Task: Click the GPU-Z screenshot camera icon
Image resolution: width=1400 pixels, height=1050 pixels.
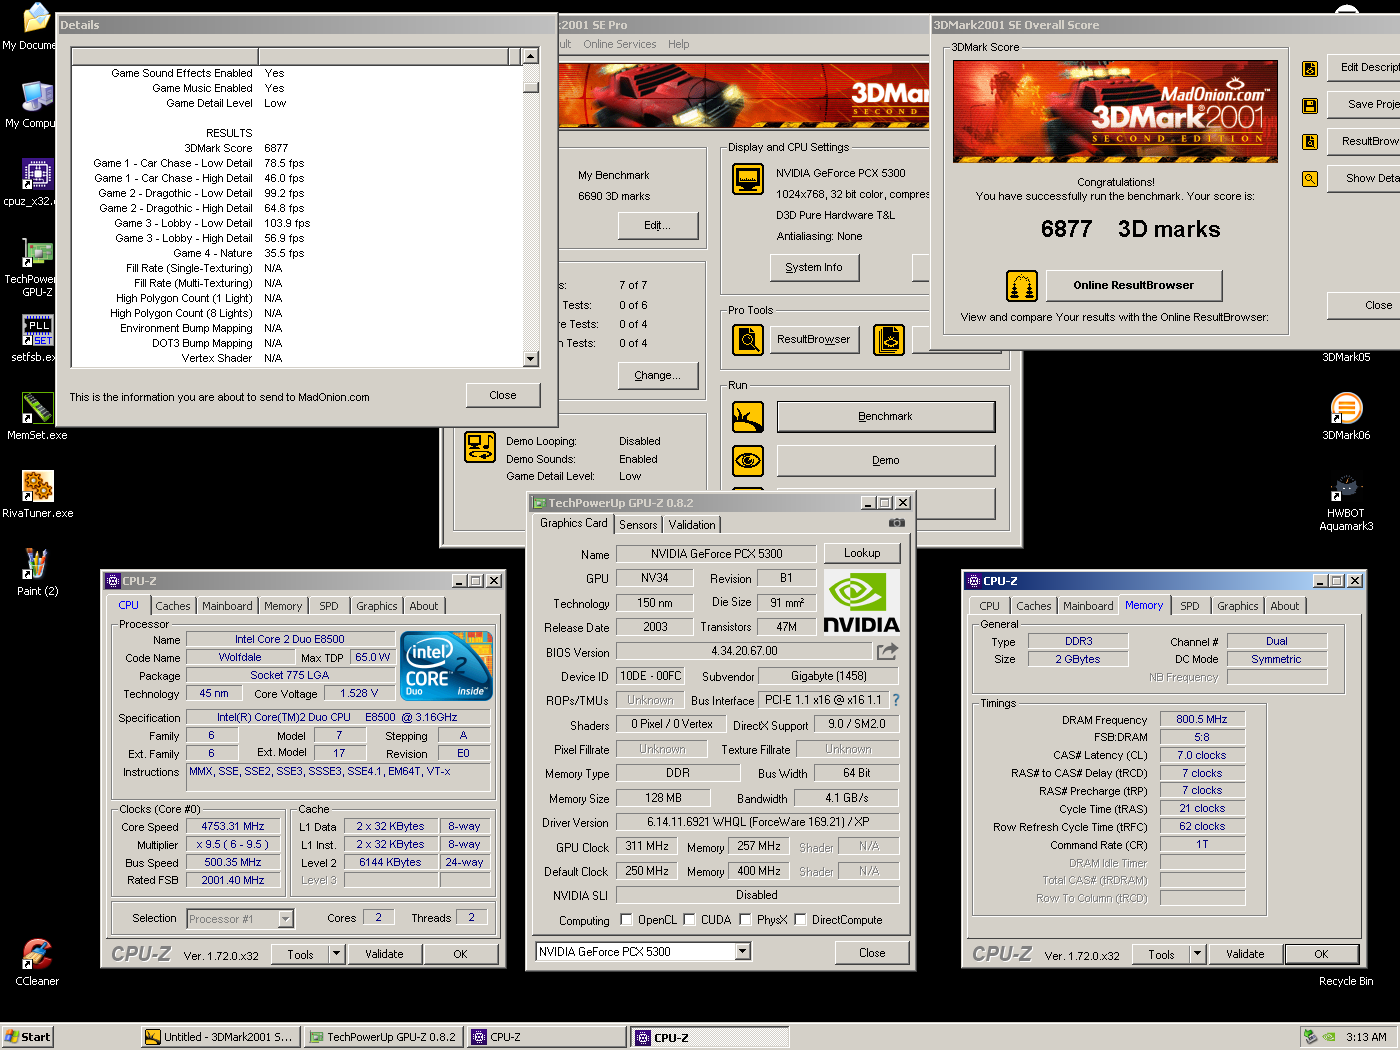Action: [x=897, y=523]
